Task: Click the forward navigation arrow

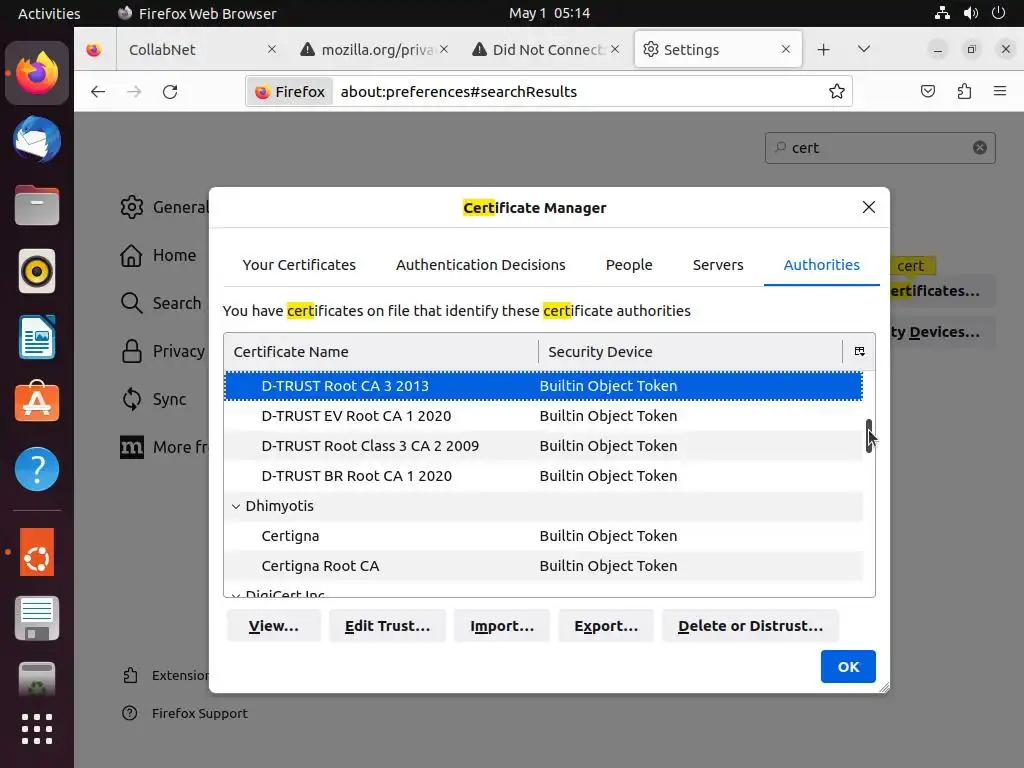Action: [x=134, y=91]
